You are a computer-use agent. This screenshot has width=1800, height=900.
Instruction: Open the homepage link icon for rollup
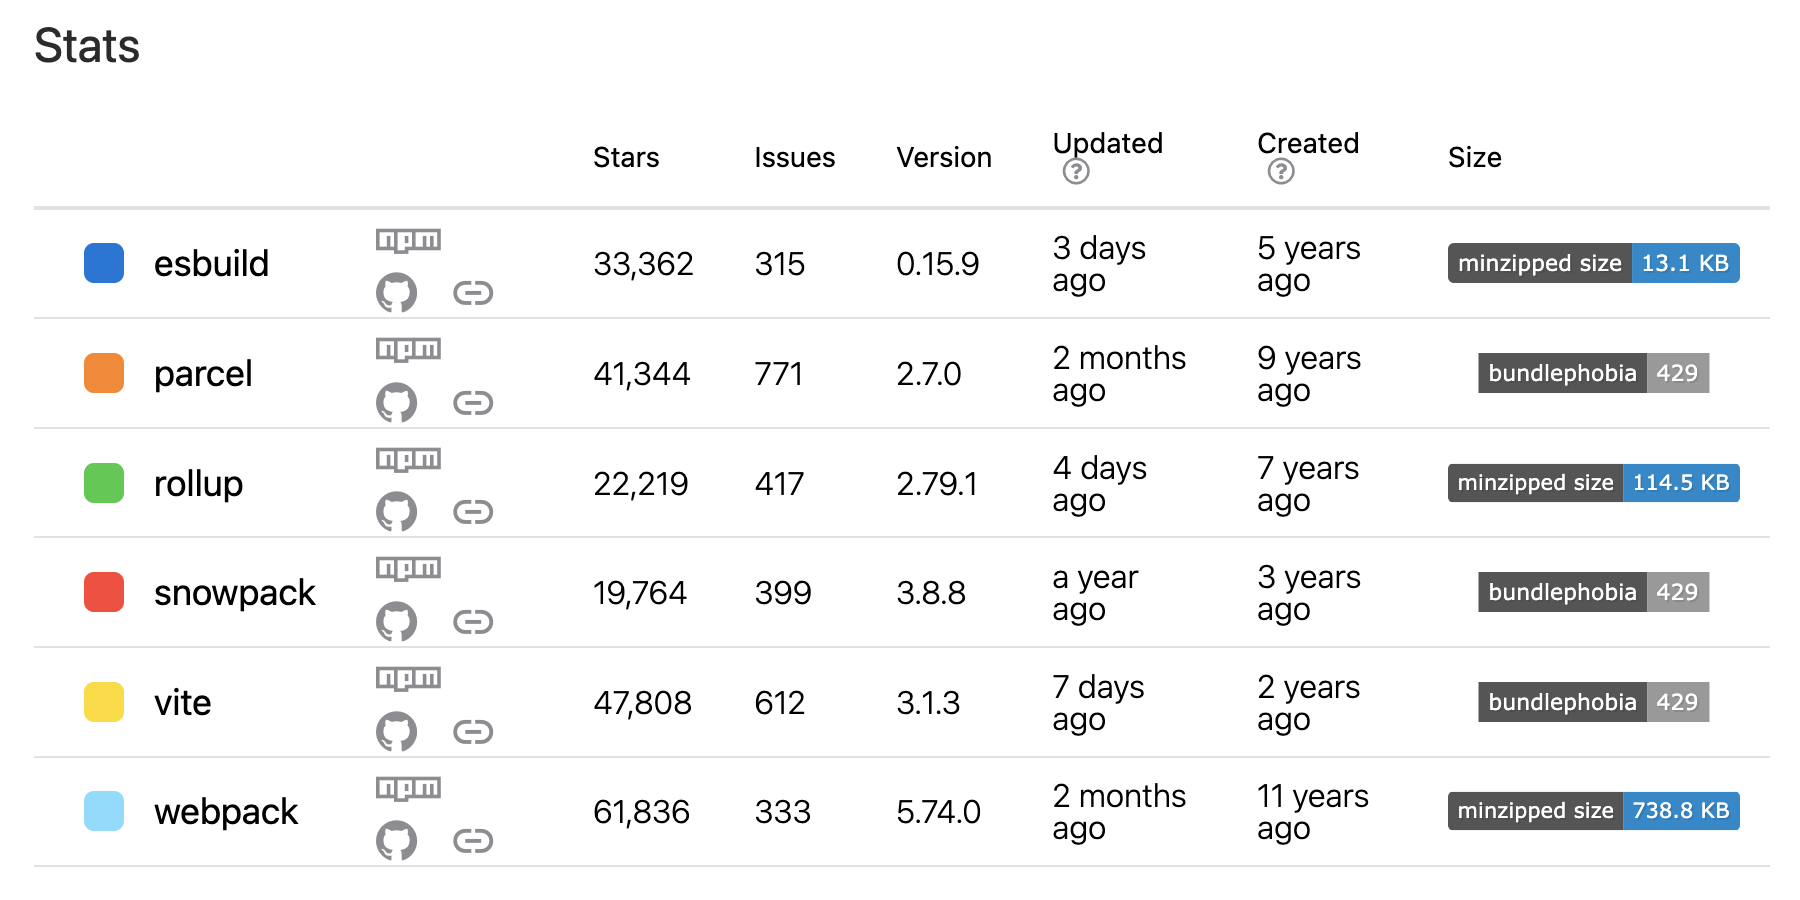tap(473, 512)
